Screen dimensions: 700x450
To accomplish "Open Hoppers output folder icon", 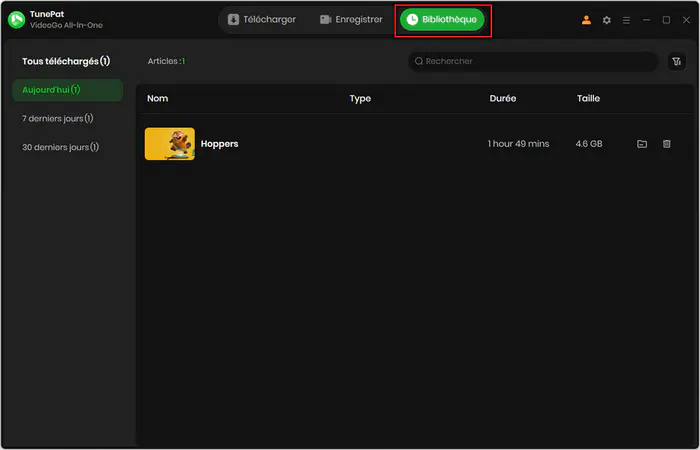I will coord(642,144).
